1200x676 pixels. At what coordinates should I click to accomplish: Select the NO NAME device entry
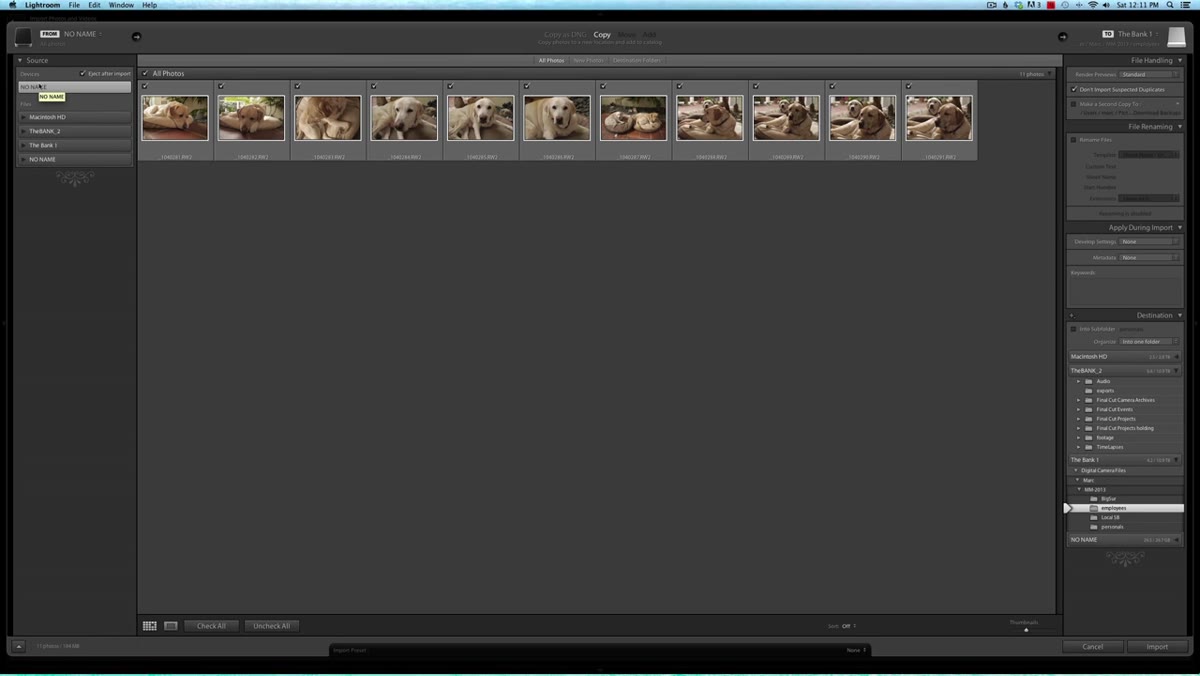[x=75, y=87]
